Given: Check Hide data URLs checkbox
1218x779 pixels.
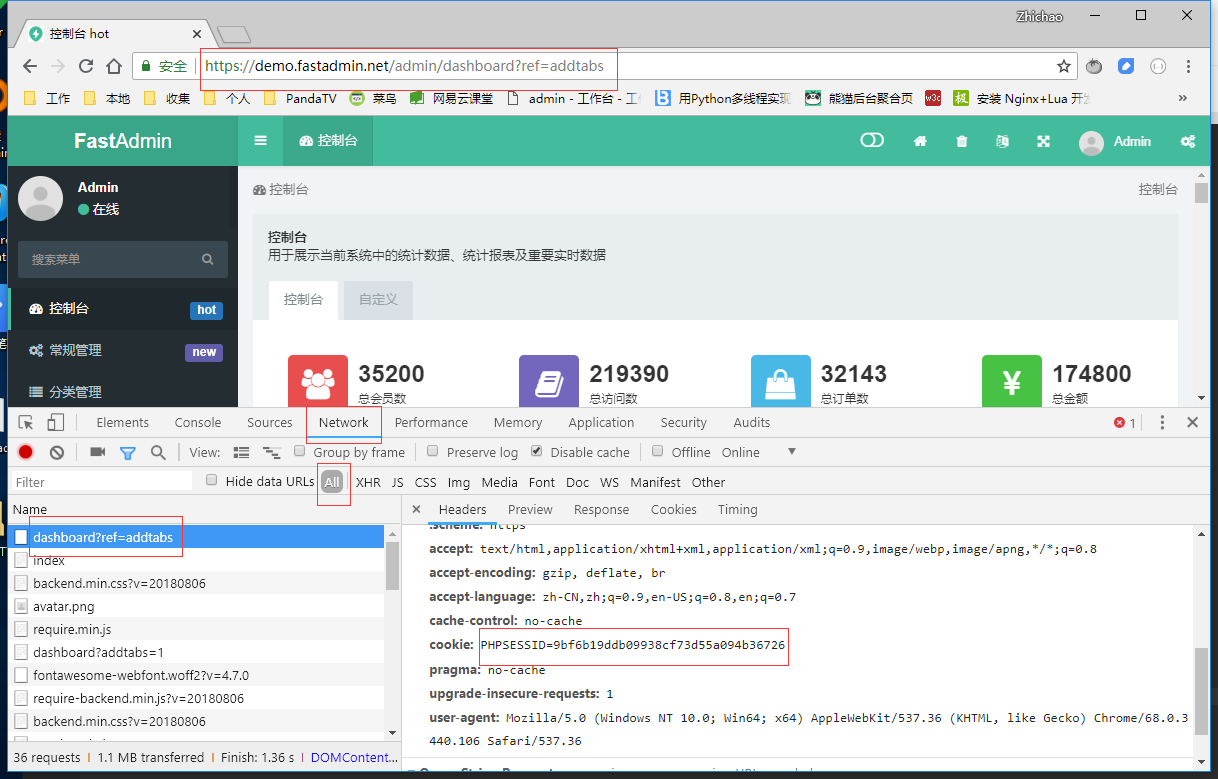Looking at the screenshot, I should click(x=212, y=480).
